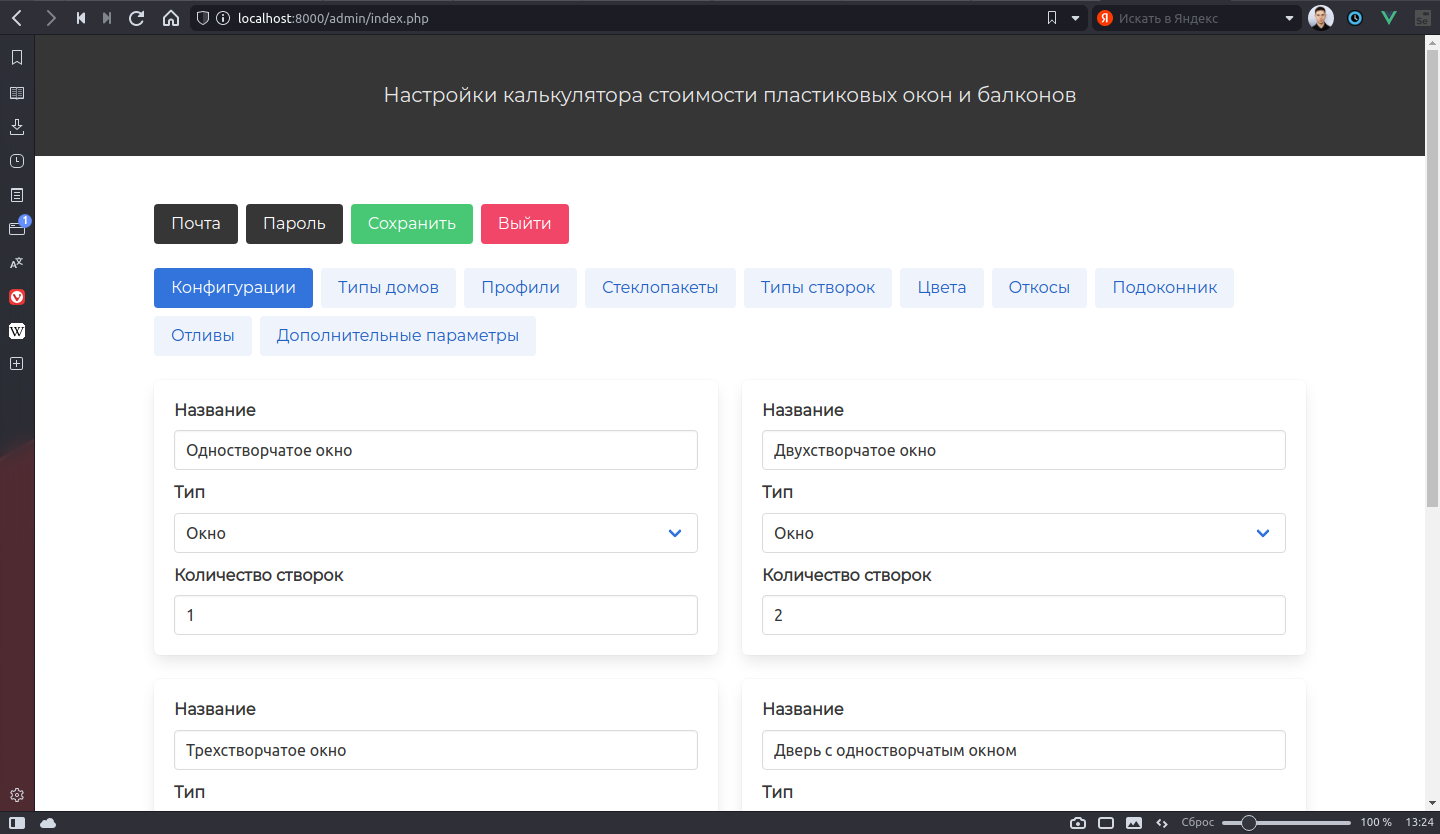Click the 13:24 clock in status bar
1440x834 pixels.
click(x=1419, y=823)
